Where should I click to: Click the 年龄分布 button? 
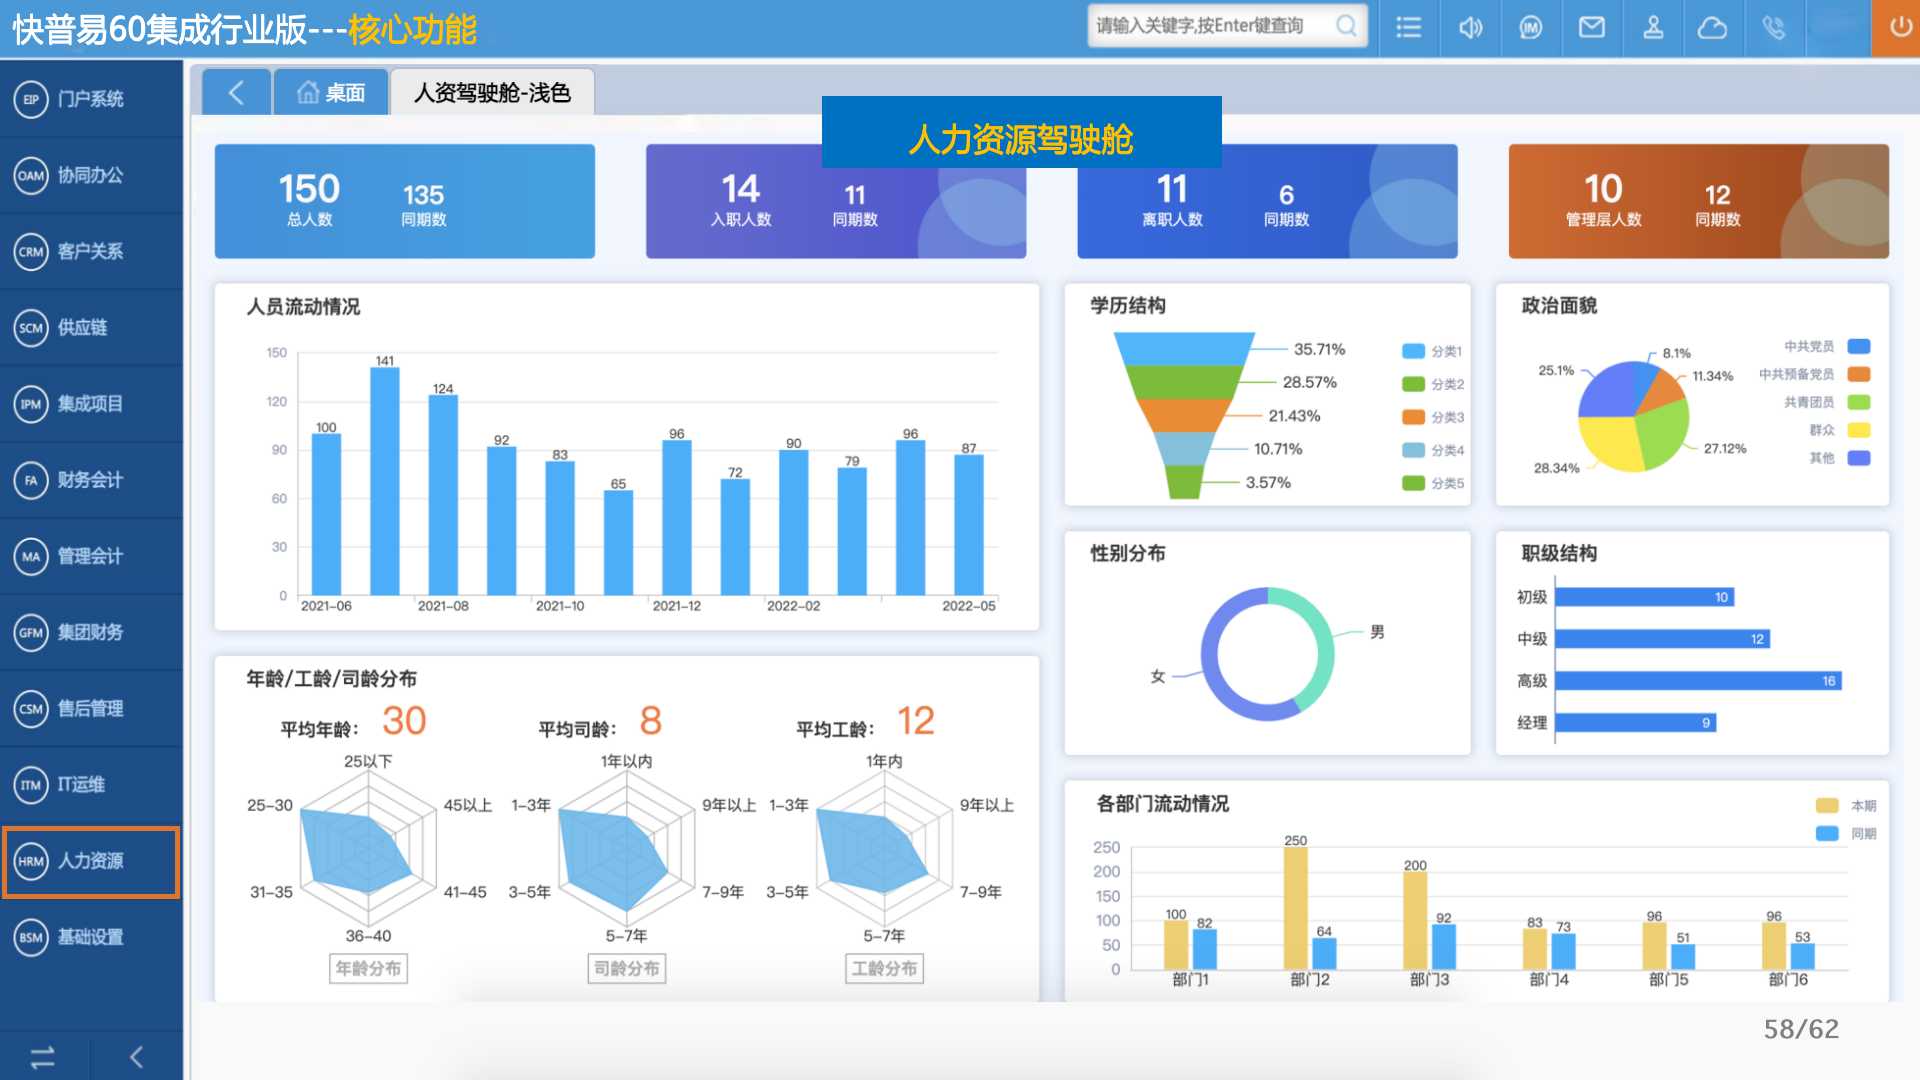point(368,968)
